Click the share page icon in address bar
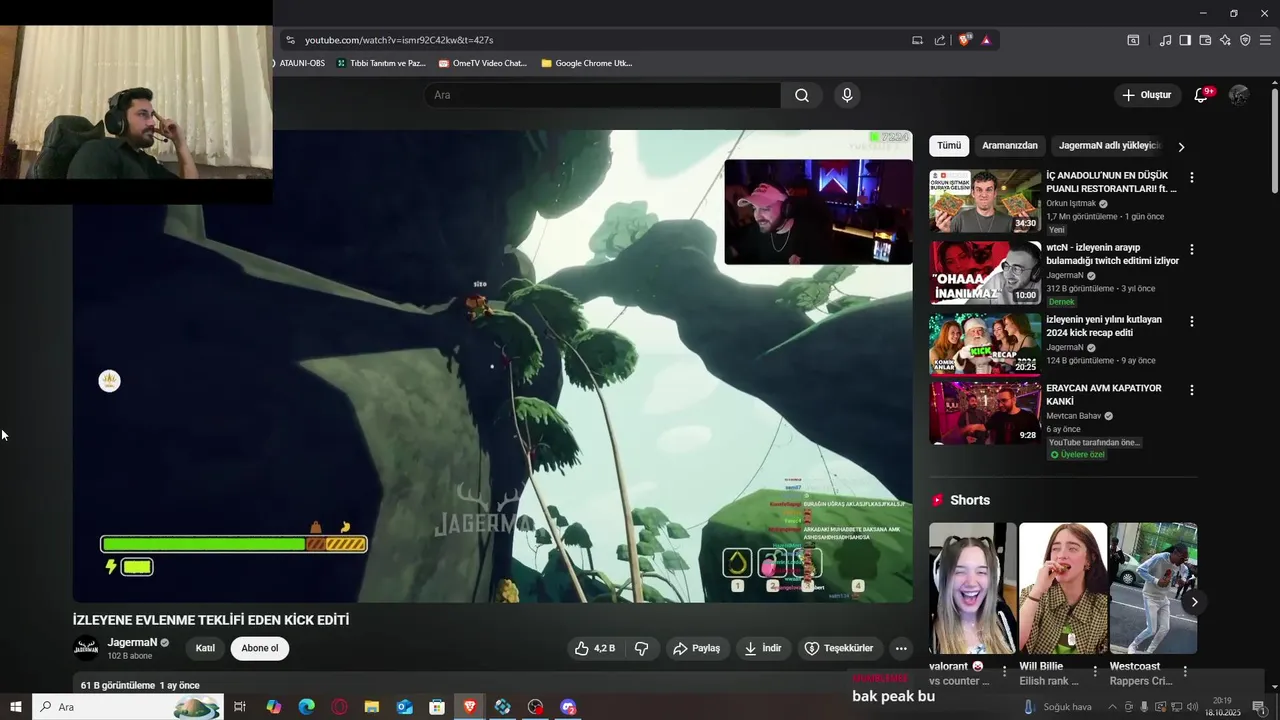The height and width of the screenshot is (720, 1280). pos(940,40)
